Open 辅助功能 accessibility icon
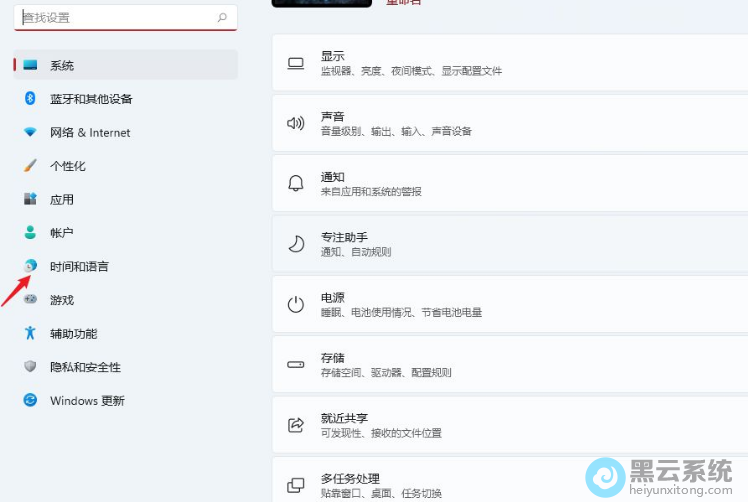 tap(30, 333)
